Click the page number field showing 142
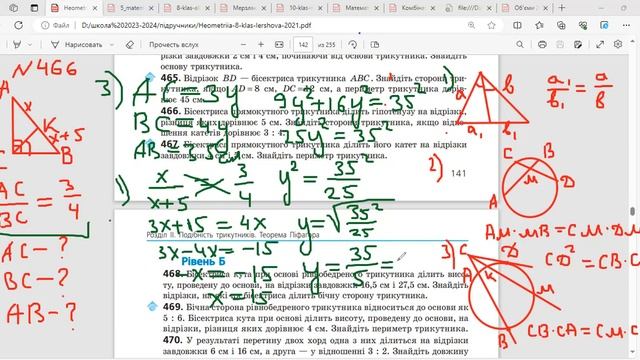 pos(303,44)
